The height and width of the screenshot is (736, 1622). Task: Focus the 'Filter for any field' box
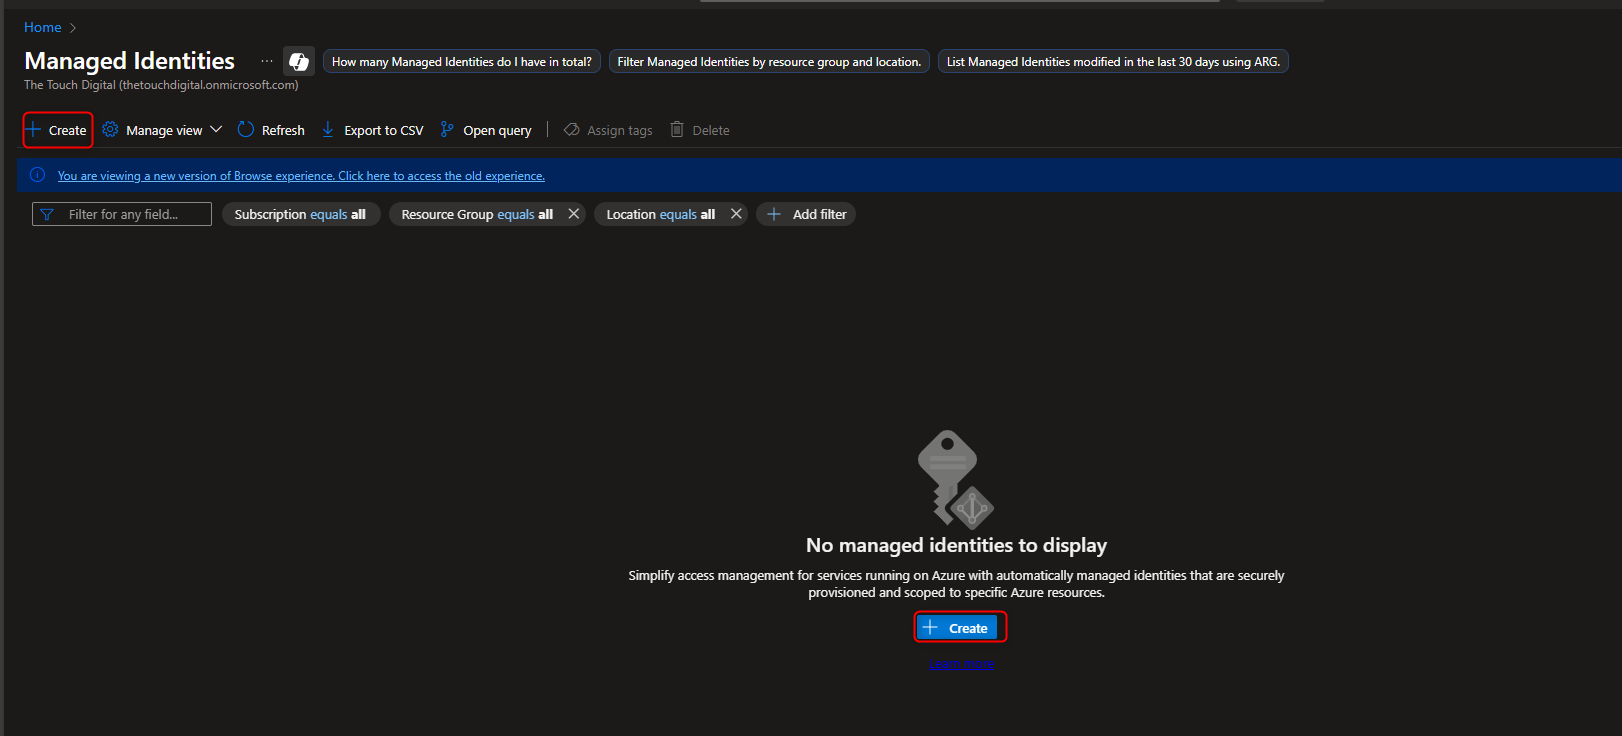tap(122, 214)
